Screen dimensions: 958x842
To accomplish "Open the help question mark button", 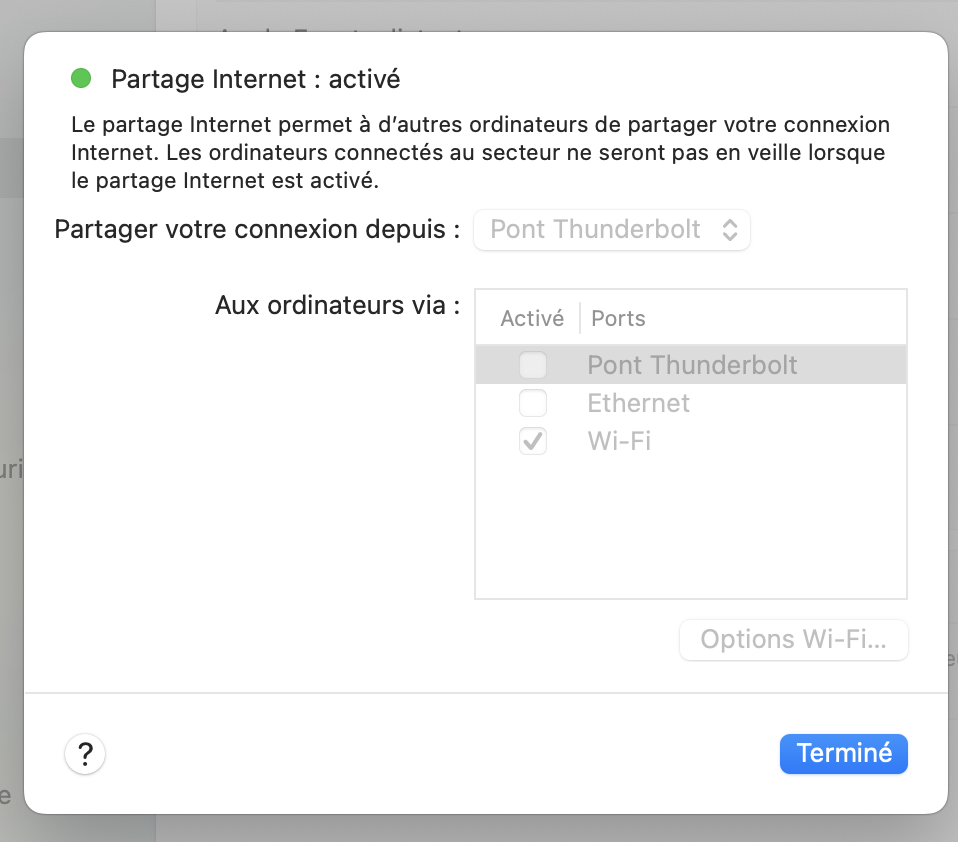I will pyautogui.click(x=85, y=753).
